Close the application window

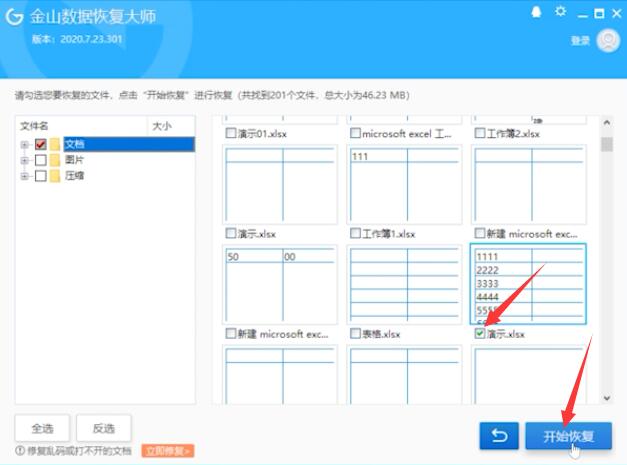617,14
